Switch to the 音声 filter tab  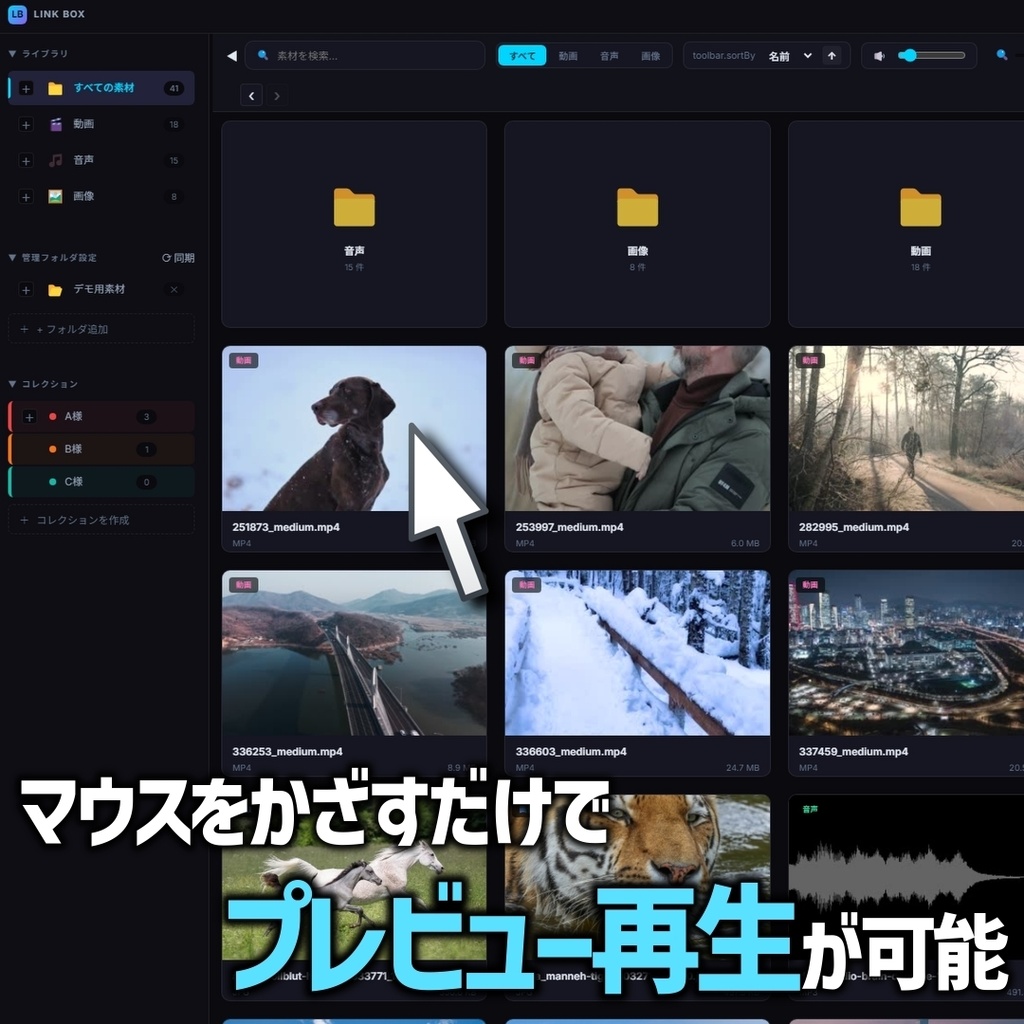(609, 56)
